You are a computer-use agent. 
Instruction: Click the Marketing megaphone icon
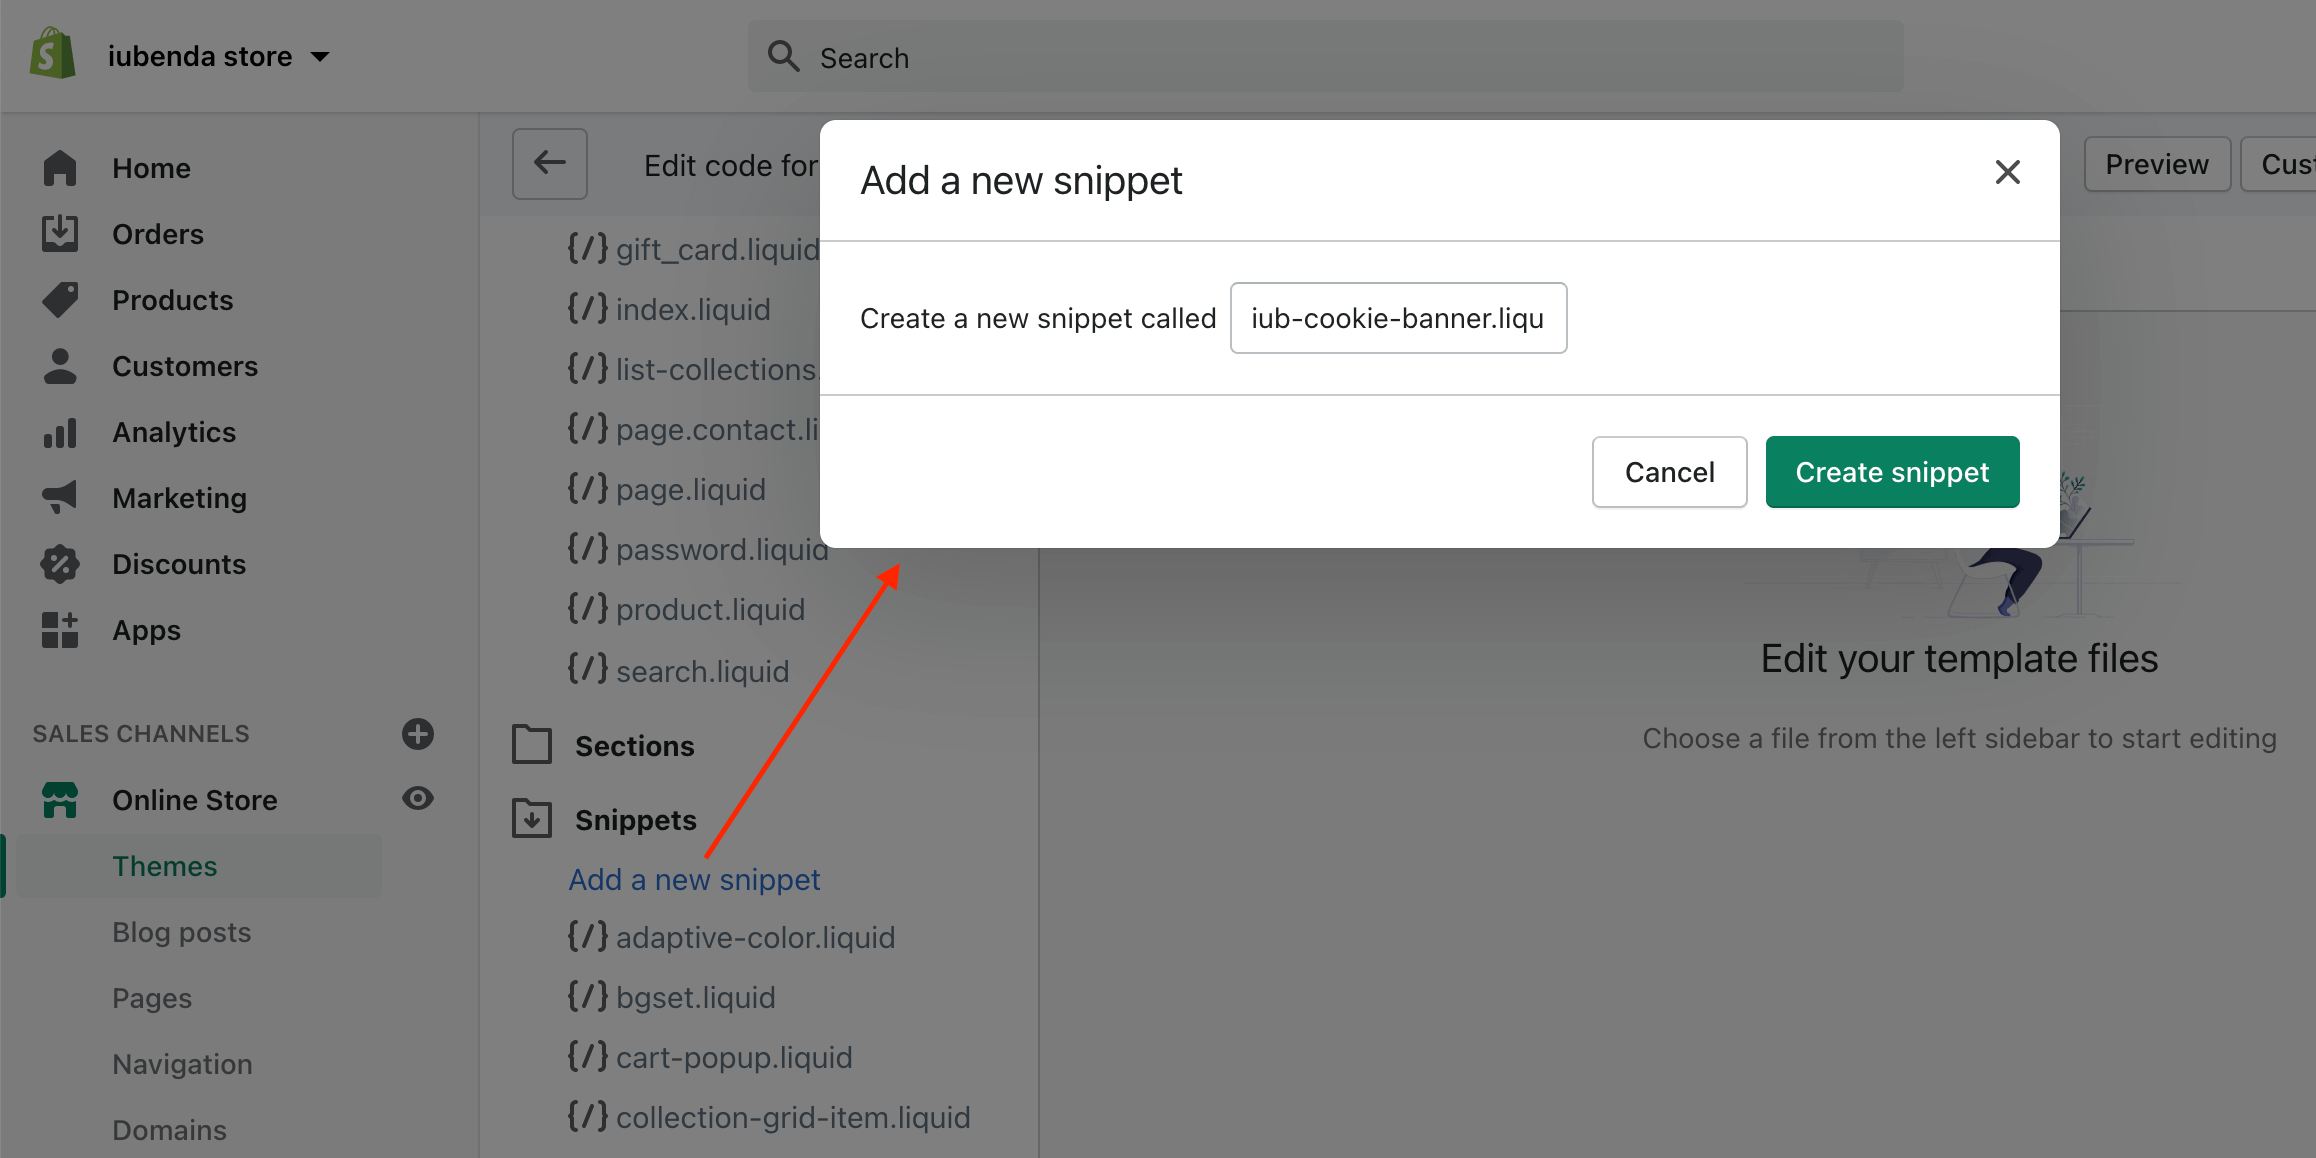60,497
